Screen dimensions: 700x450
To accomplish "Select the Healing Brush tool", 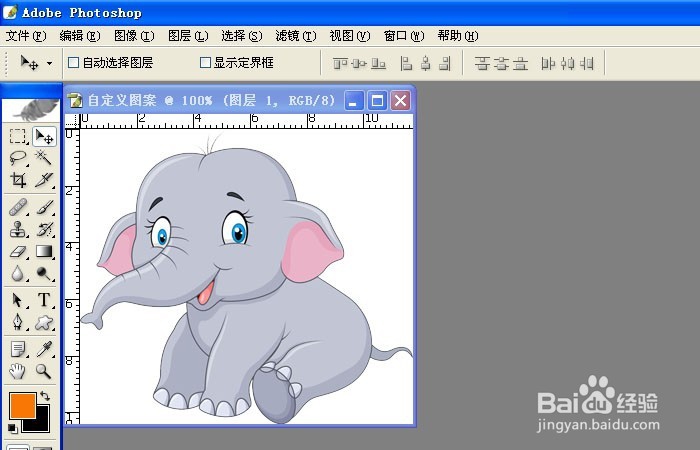I will tap(18, 207).
